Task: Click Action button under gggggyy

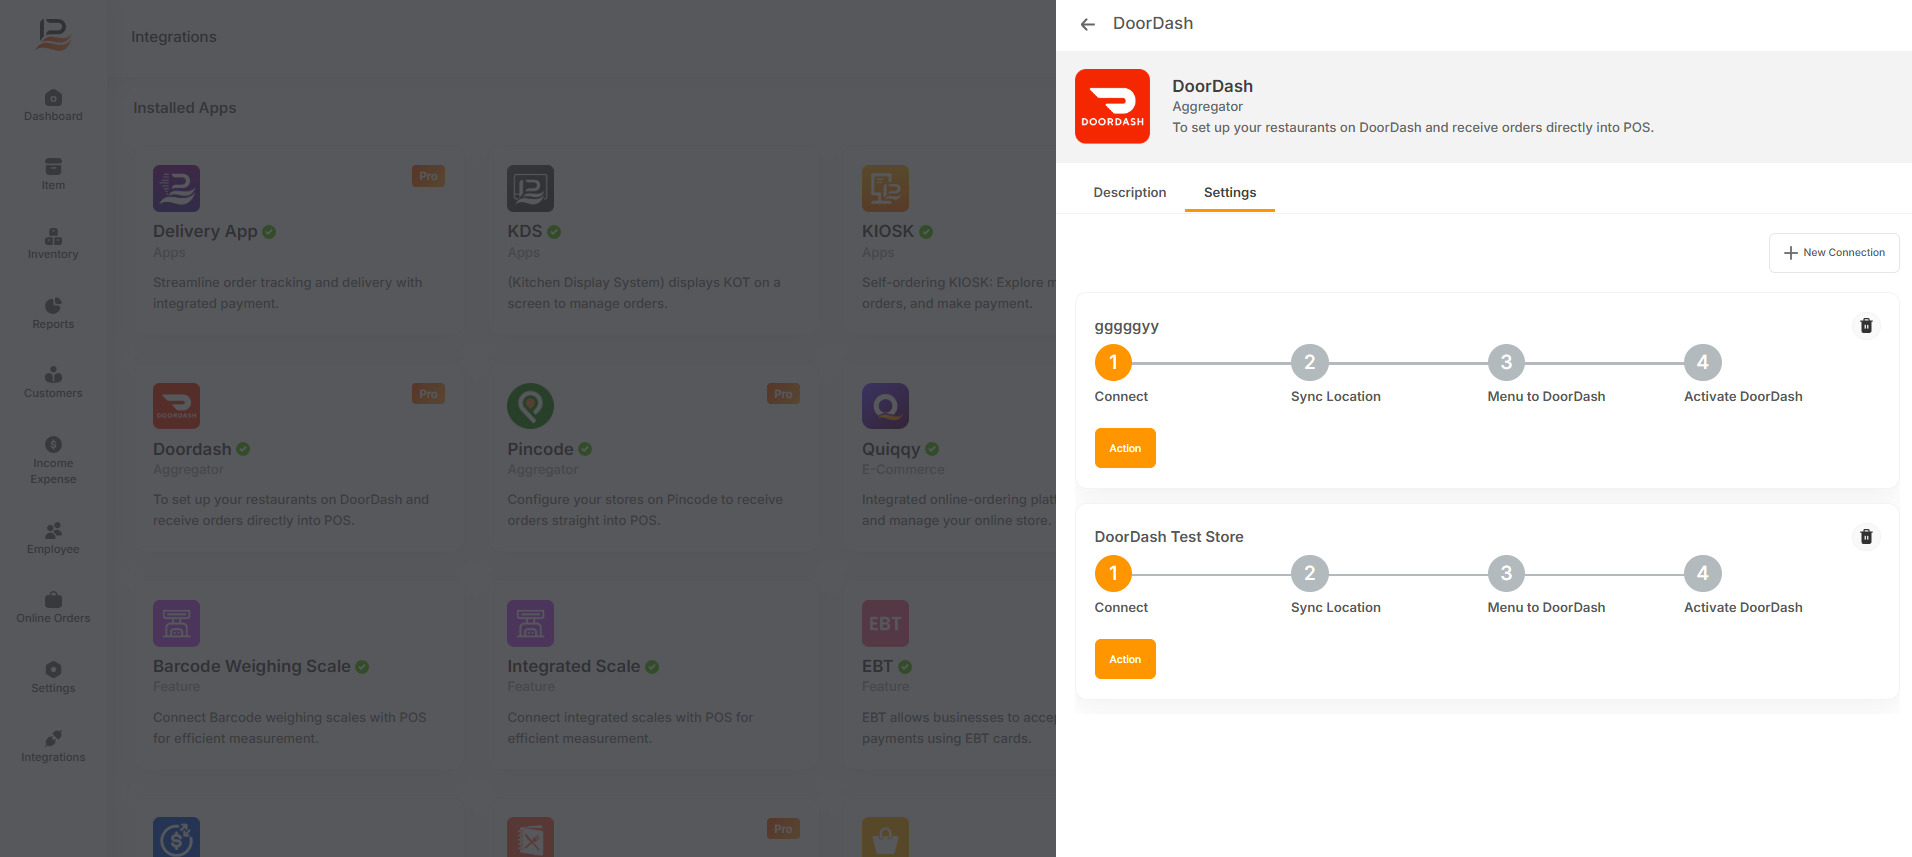Action: [x=1125, y=448]
